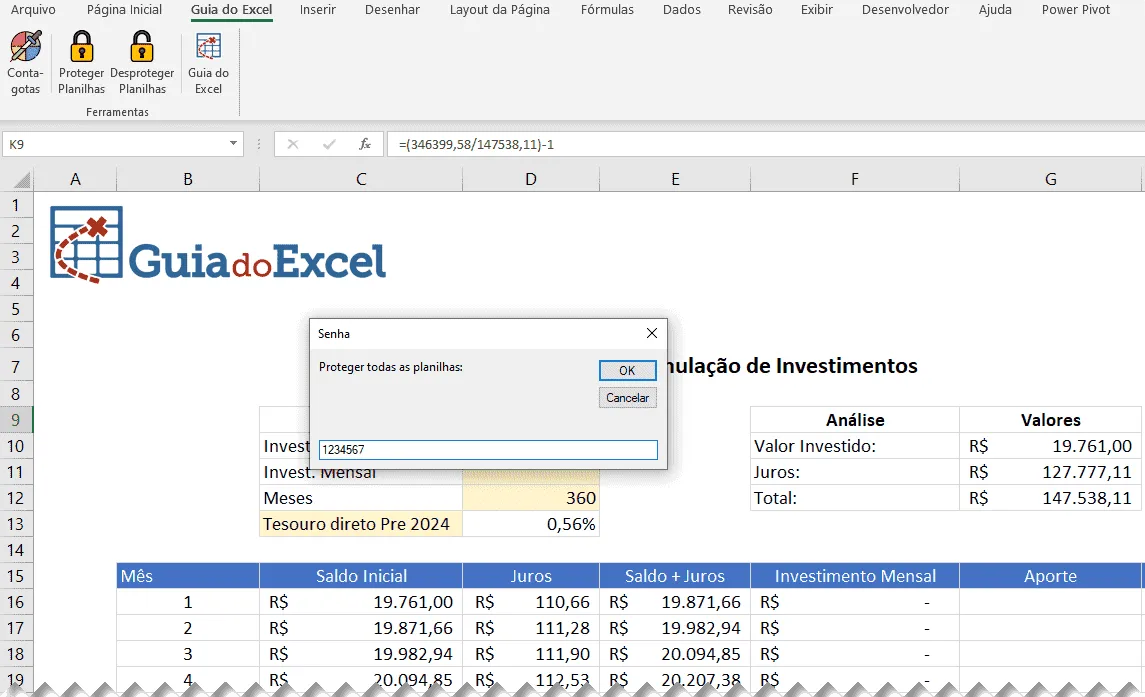Click the Saldo Inicial table header
The image size is (1145, 697).
(x=361, y=576)
